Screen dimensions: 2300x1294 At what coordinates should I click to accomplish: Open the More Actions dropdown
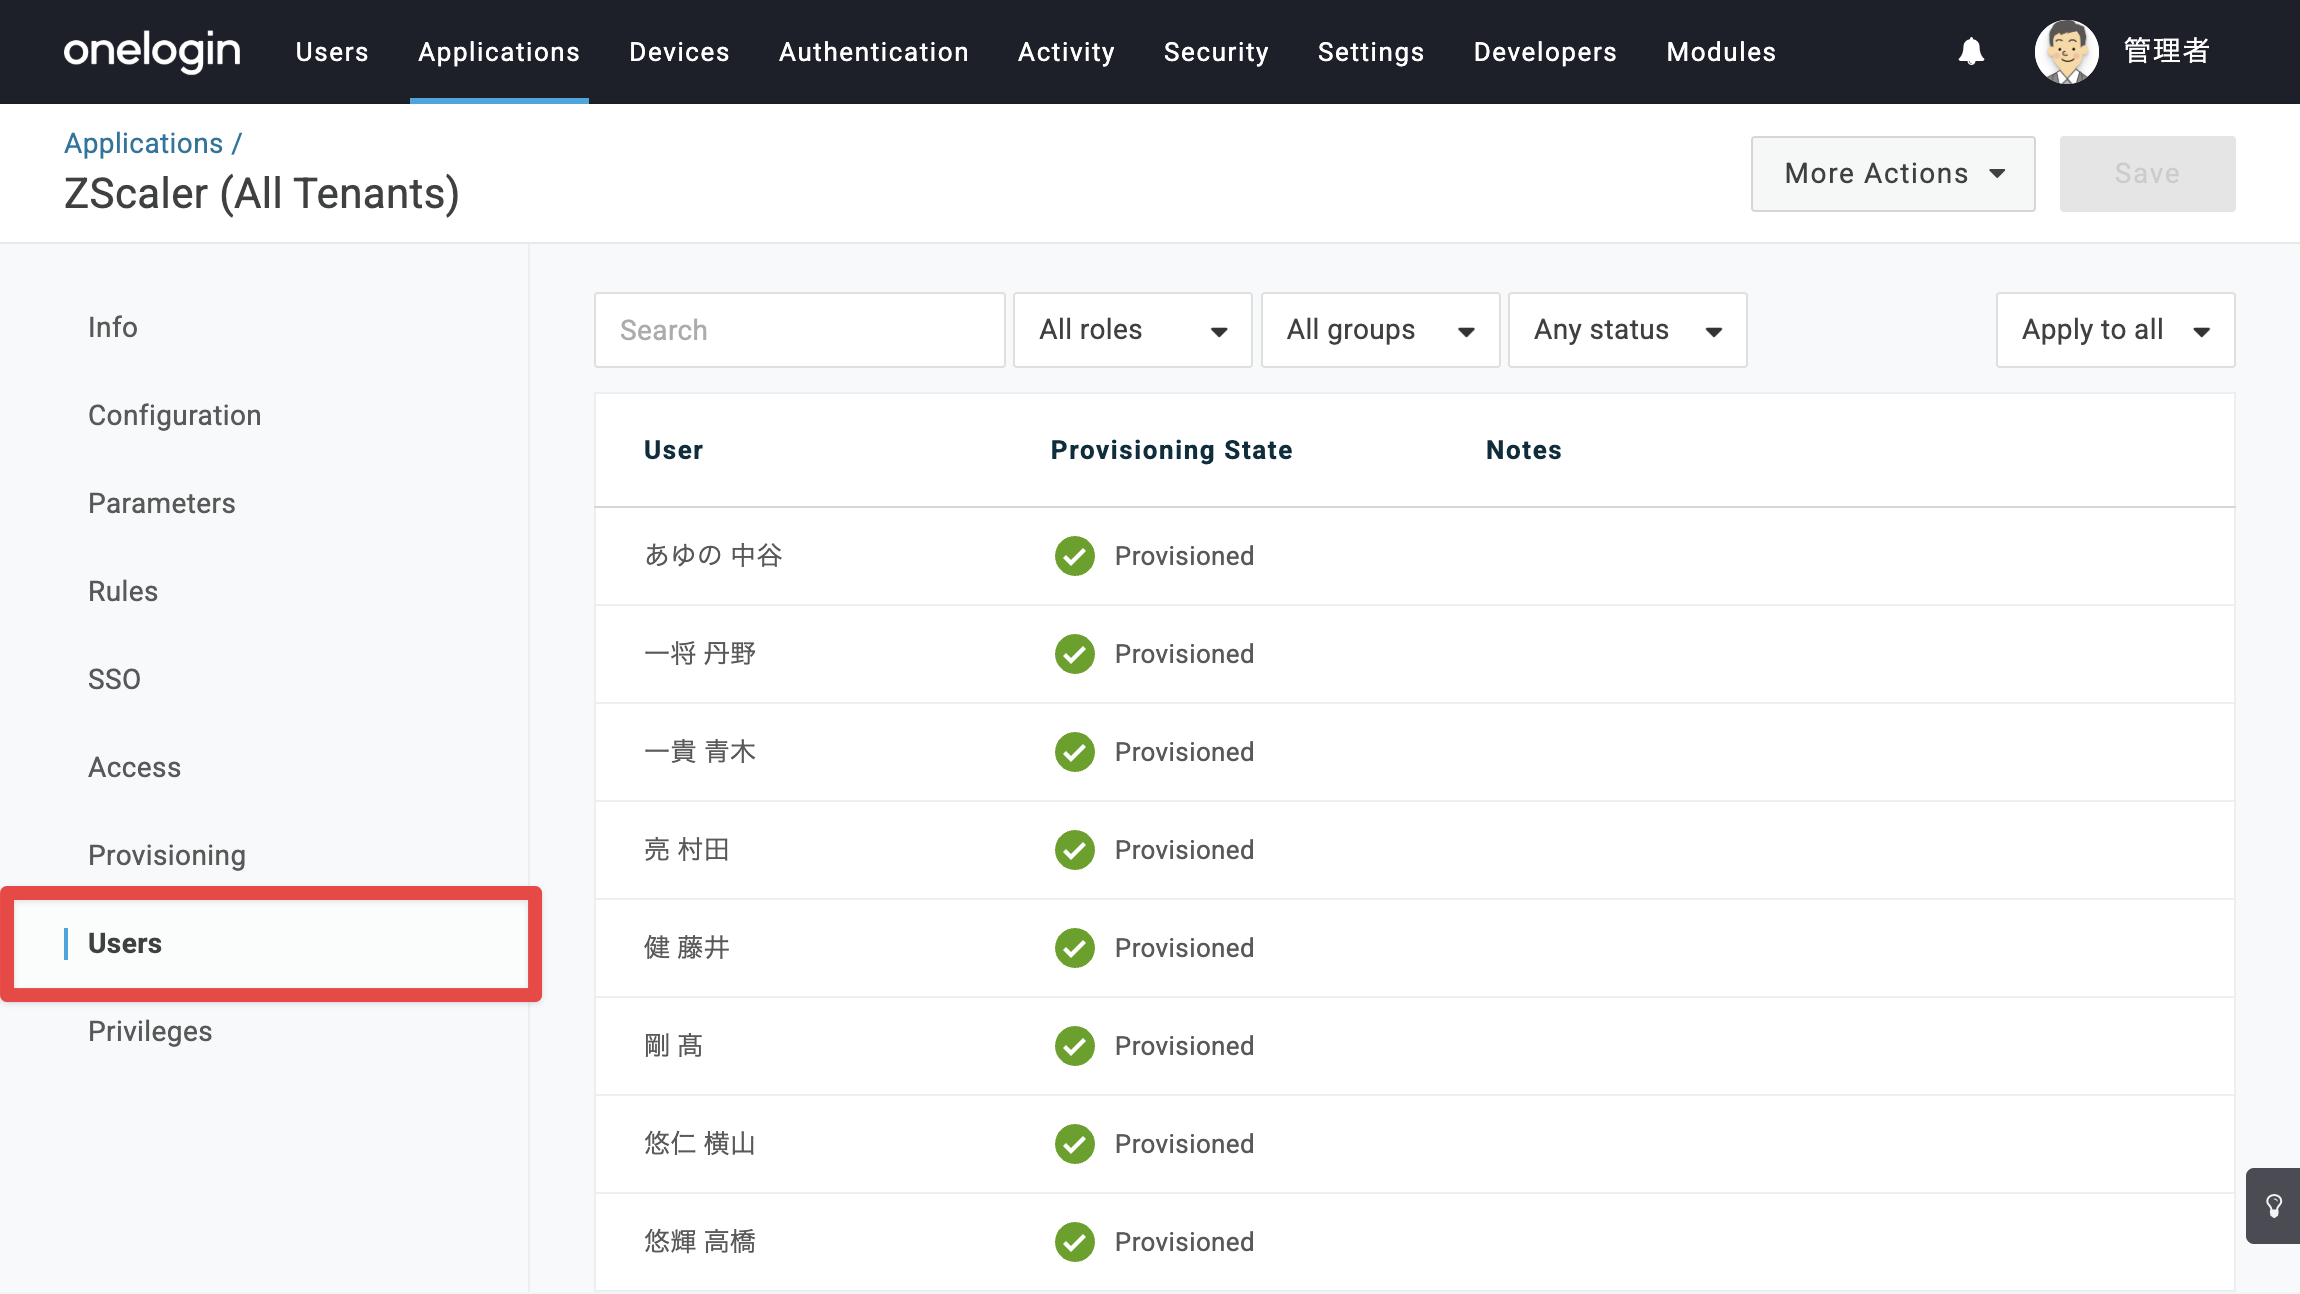pyautogui.click(x=1892, y=174)
